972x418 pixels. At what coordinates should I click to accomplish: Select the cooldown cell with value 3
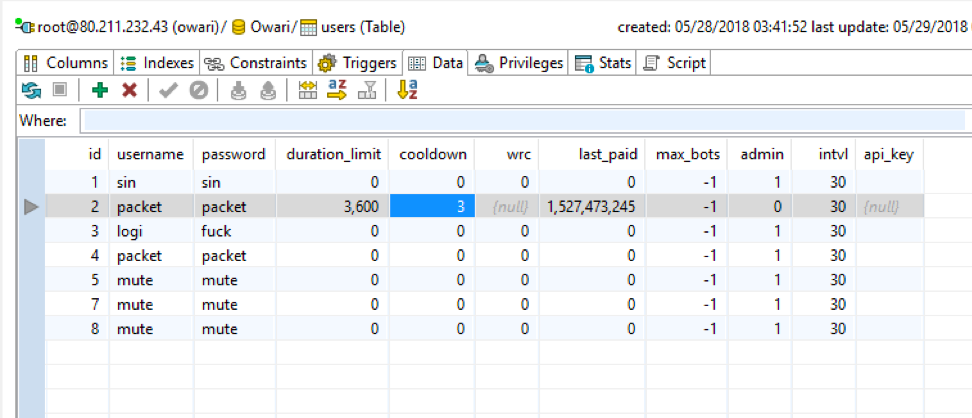pos(429,206)
